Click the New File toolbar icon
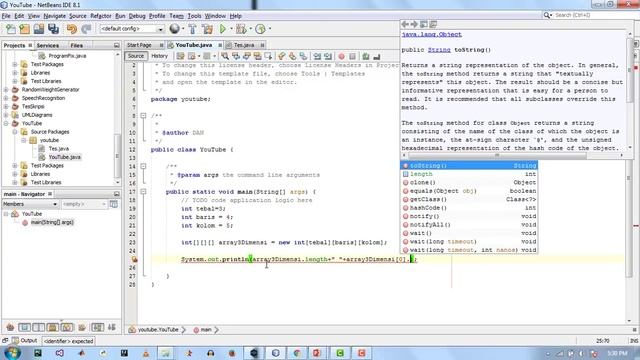640x360 pixels. pos(11,29)
